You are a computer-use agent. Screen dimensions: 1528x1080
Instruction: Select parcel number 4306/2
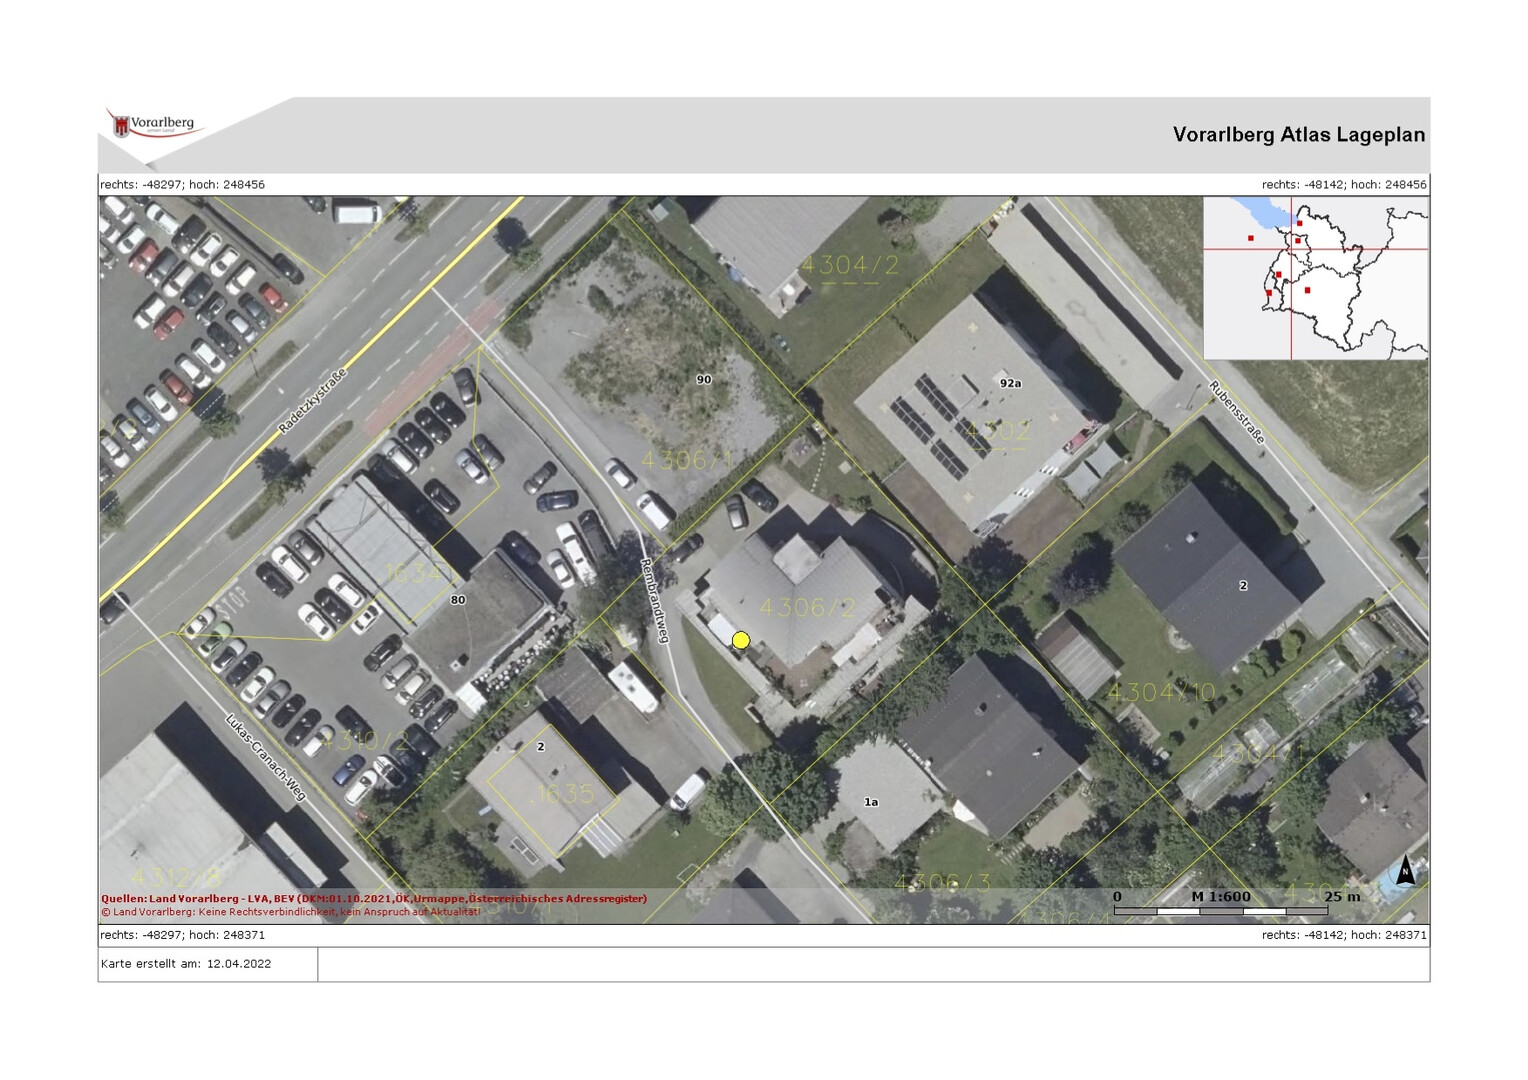(808, 608)
